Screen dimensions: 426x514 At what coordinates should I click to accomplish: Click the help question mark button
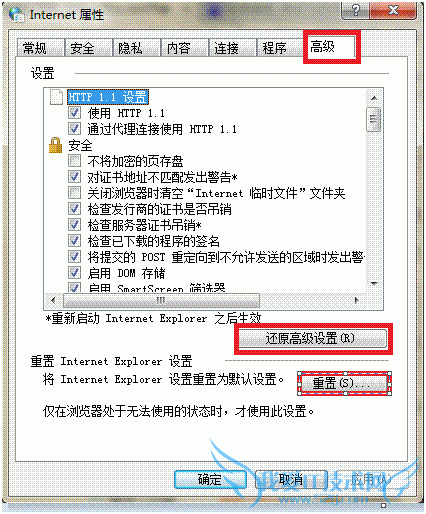tap(356, 10)
